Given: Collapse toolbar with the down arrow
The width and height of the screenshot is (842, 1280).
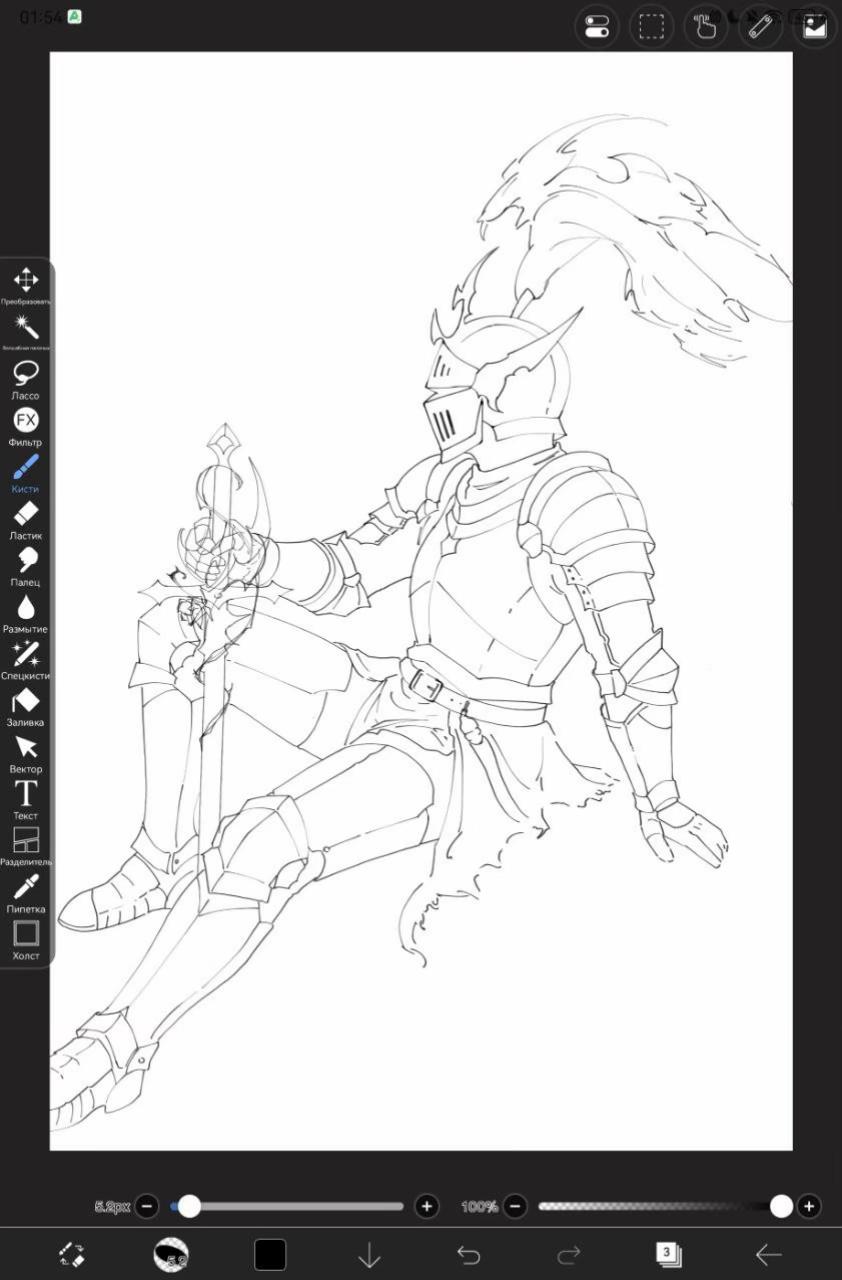Looking at the screenshot, I should [369, 1254].
